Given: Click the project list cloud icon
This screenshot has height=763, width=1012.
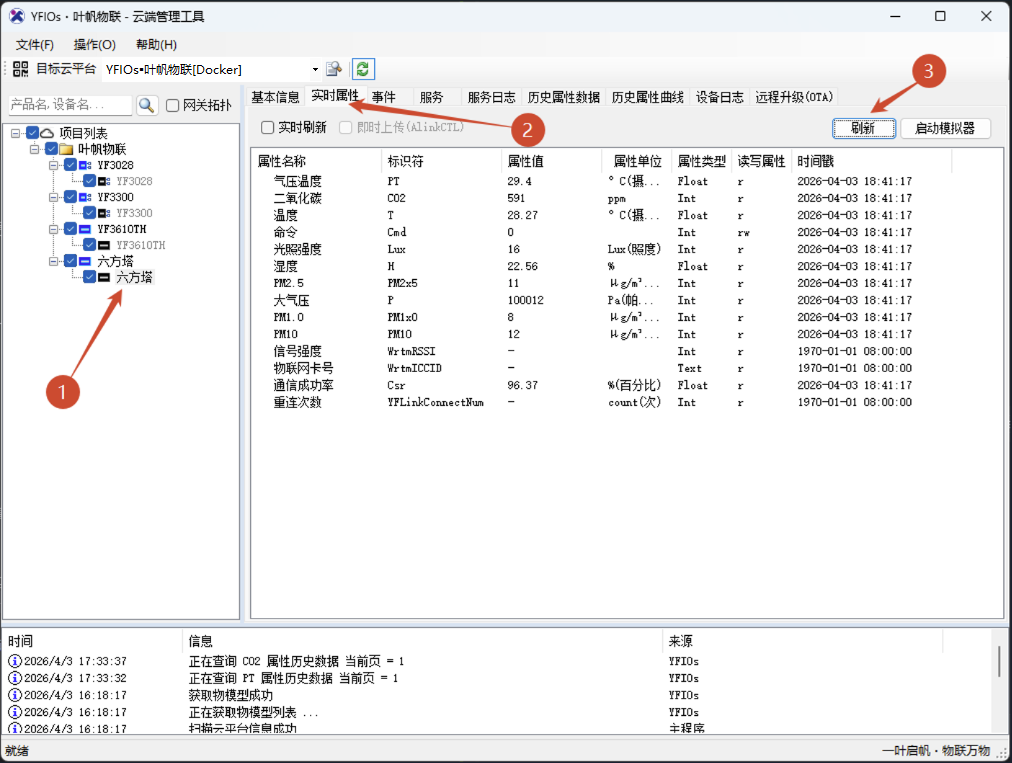Looking at the screenshot, I should (45, 133).
